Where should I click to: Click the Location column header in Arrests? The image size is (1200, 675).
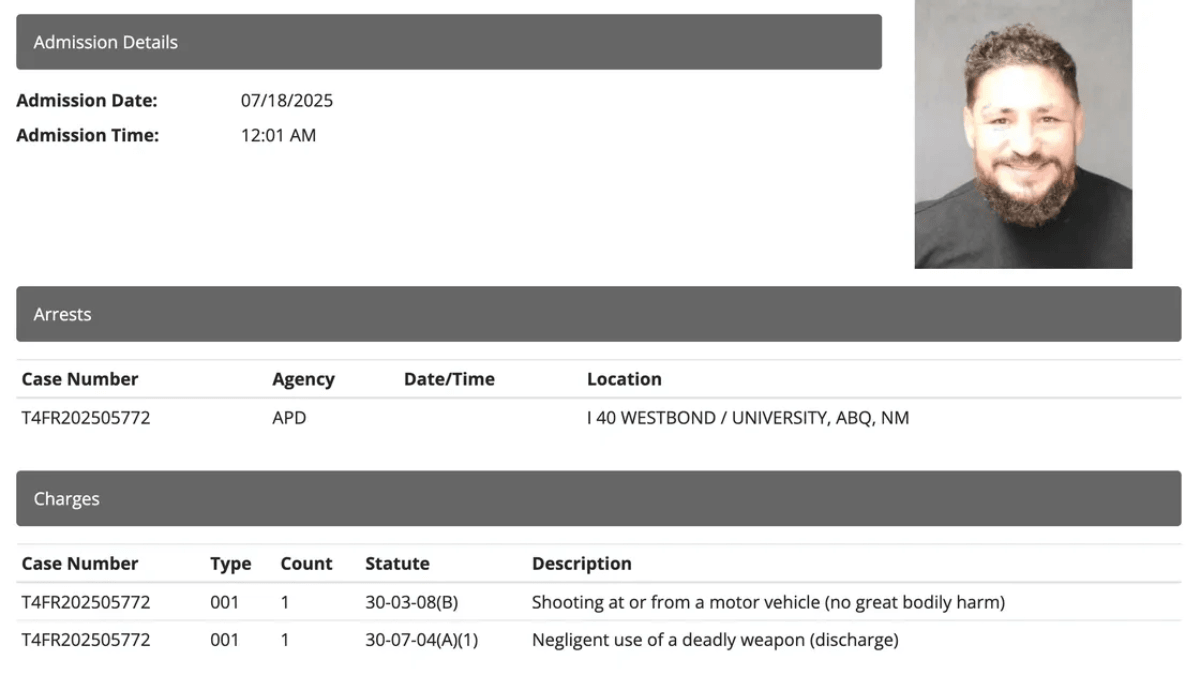click(x=624, y=380)
